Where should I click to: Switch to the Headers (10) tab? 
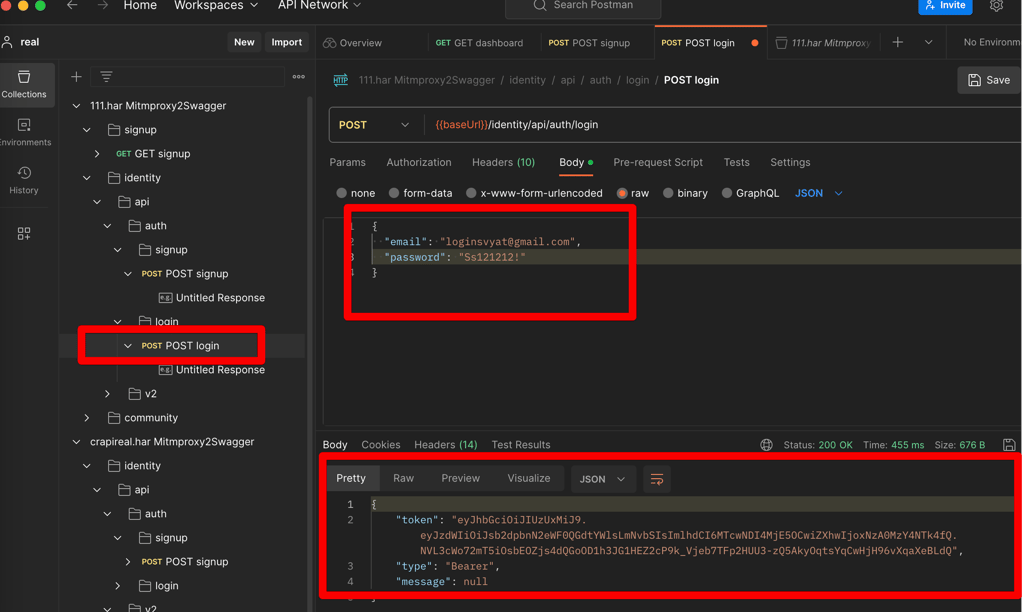pos(504,163)
